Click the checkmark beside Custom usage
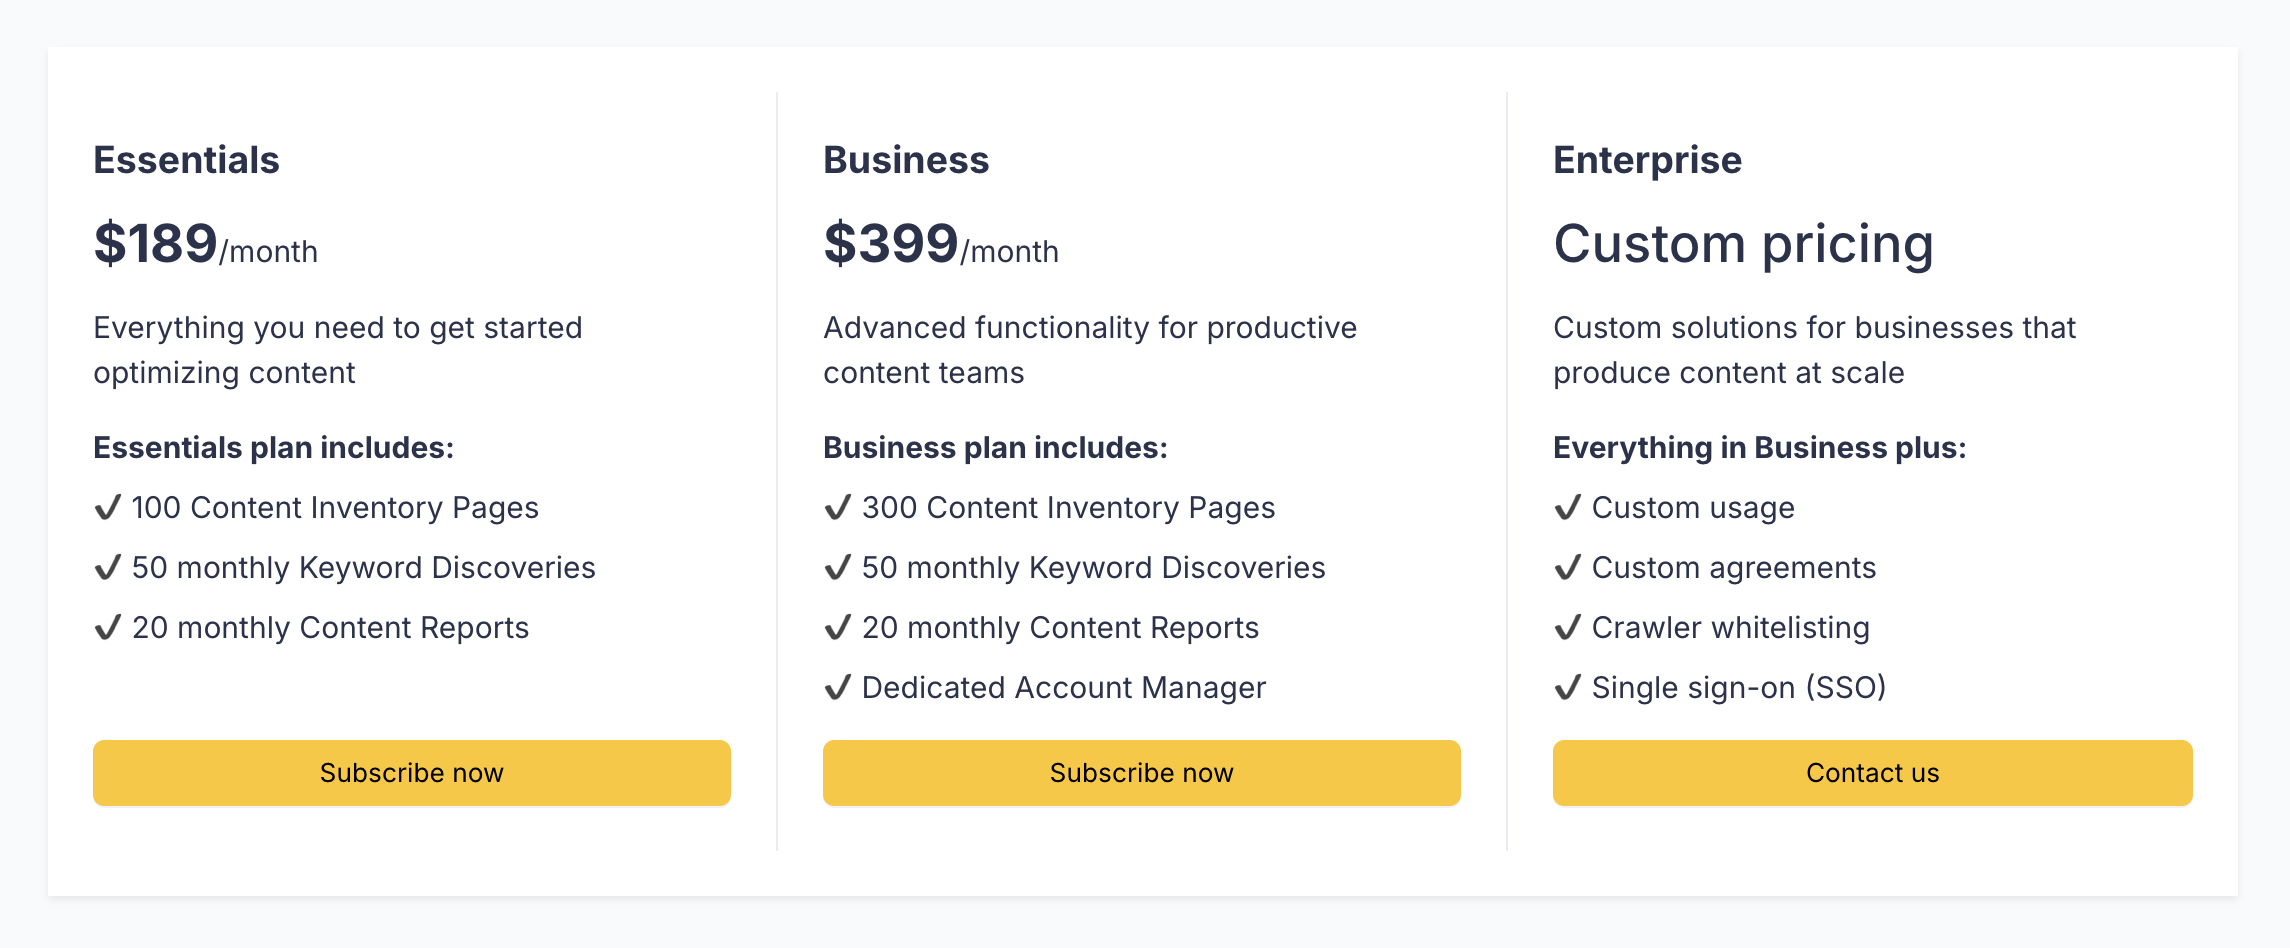Screen dimensions: 2290x948 (x=1568, y=508)
